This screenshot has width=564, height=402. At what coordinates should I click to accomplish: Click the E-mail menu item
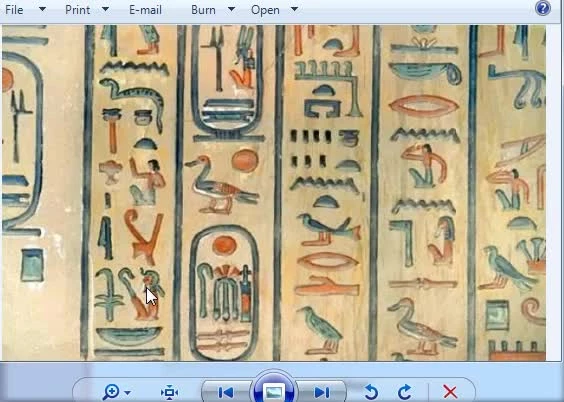(x=145, y=10)
